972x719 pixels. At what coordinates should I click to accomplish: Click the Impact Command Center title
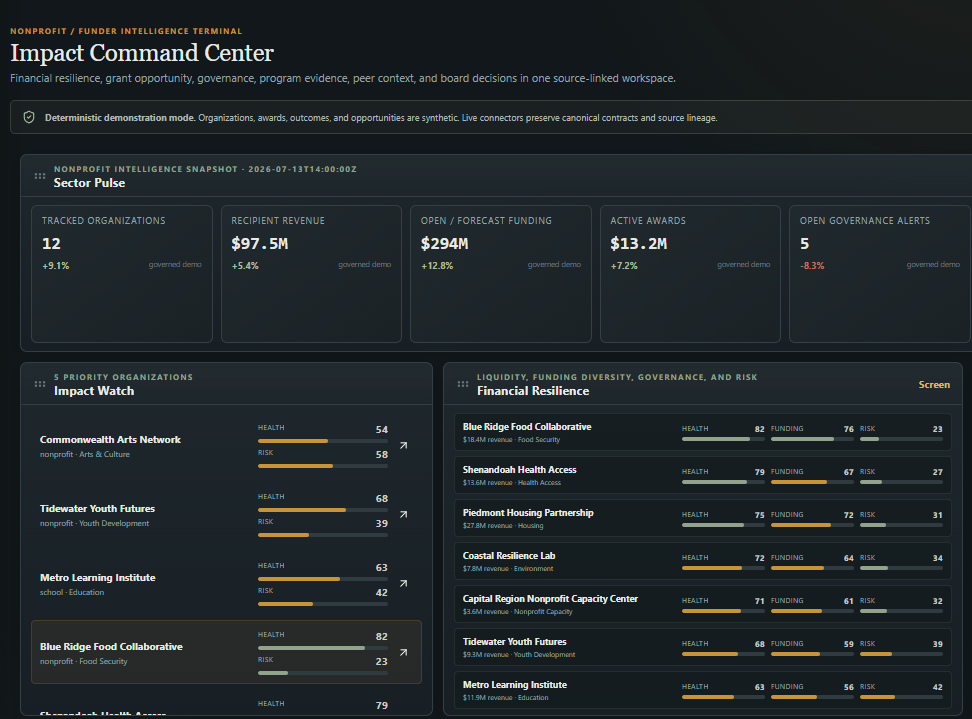(142, 53)
